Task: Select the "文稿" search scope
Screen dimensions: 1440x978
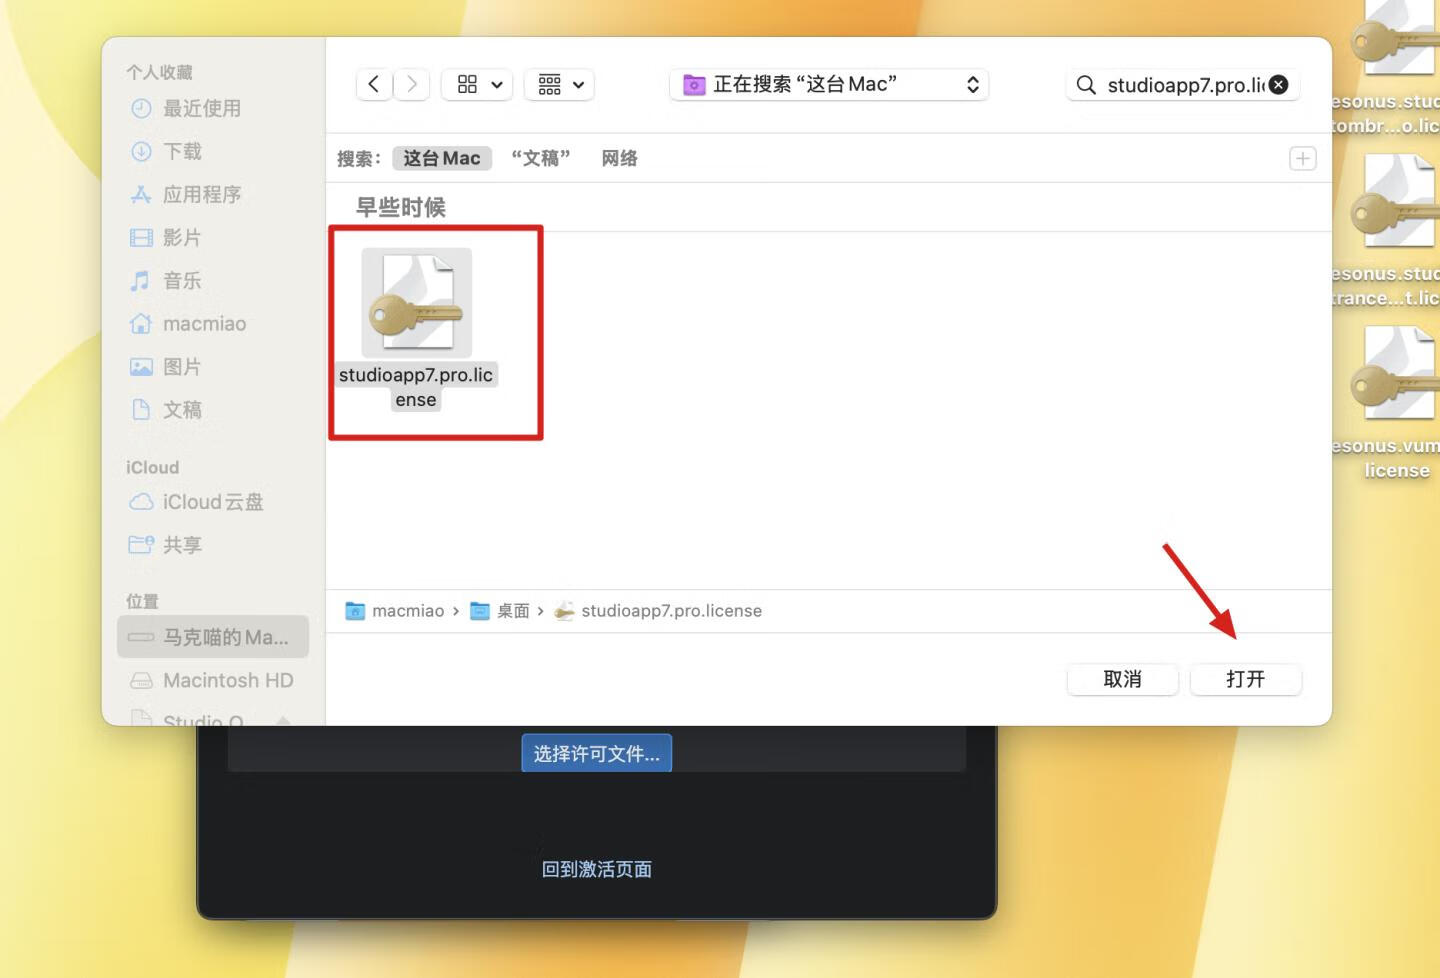Action: [541, 158]
